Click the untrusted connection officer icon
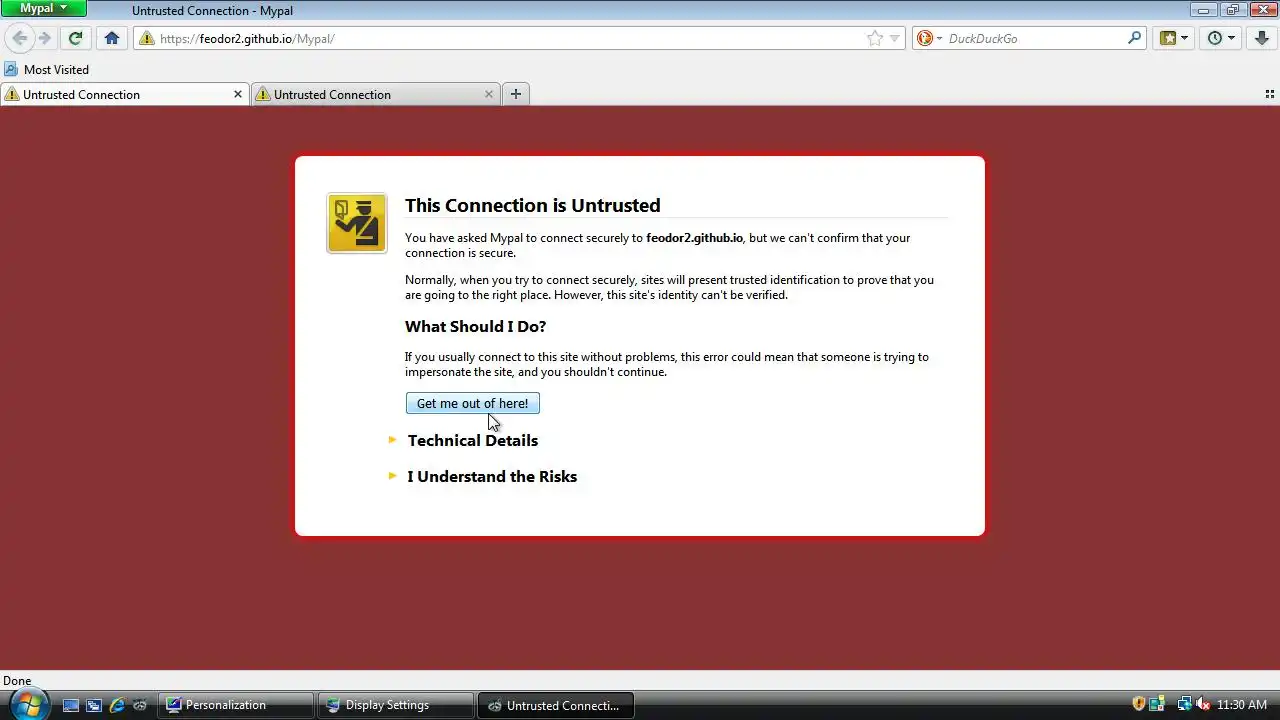The width and height of the screenshot is (1280, 720). tap(357, 223)
